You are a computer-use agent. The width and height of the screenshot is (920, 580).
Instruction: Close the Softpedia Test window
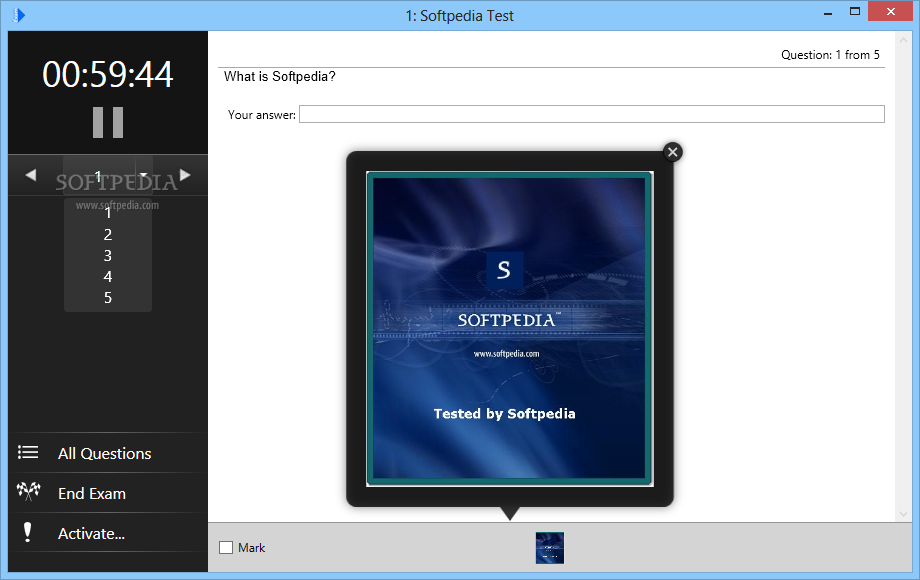(x=891, y=12)
